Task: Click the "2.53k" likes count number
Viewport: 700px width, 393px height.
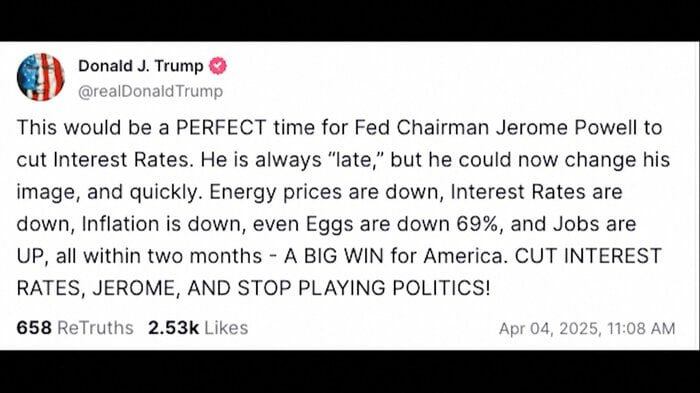Action: pyautogui.click(x=173, y=328)
